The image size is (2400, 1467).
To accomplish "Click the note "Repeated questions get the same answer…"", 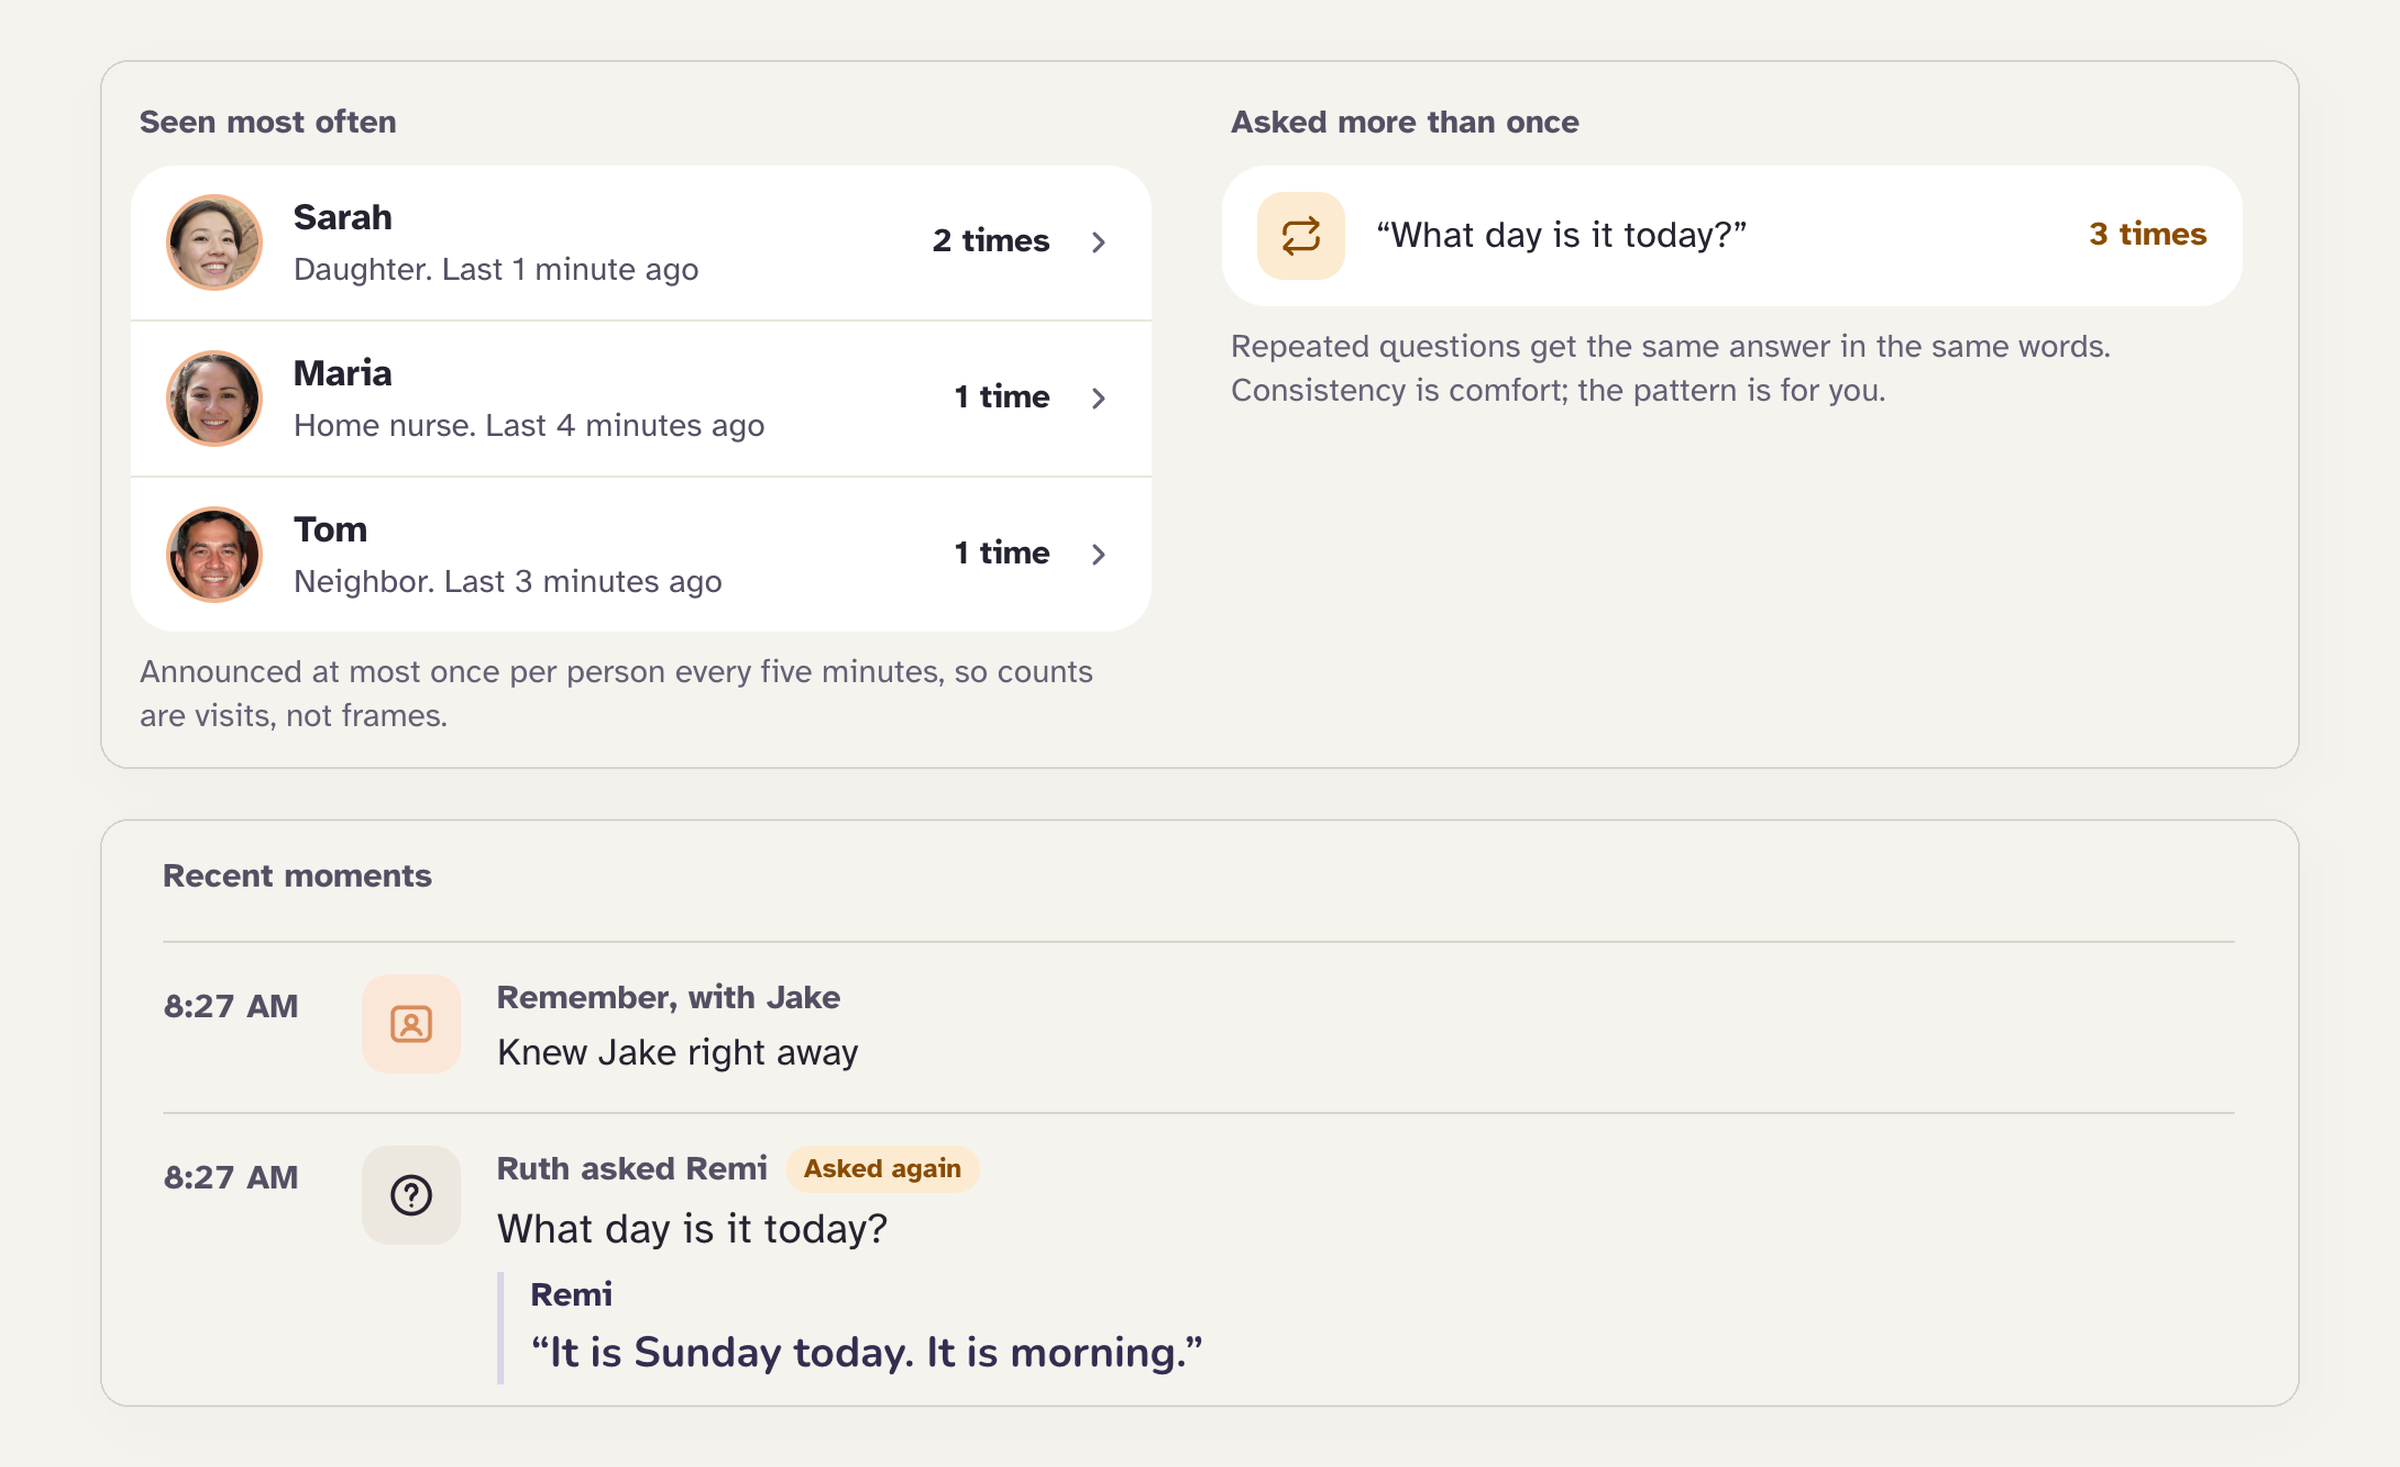I will pos(1670,368).
